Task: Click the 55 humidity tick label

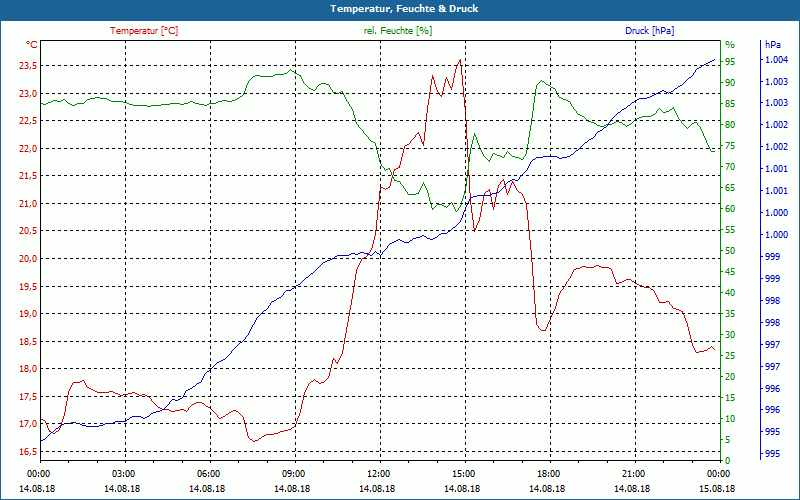Action: pyautogui.click(x=730, y=230)
